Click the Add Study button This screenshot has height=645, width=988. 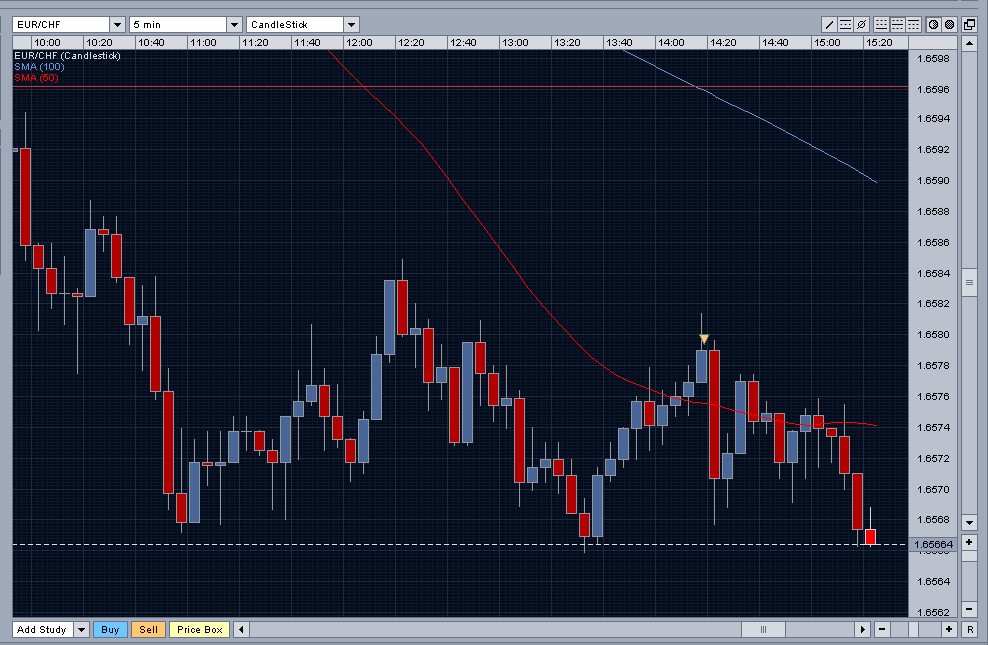[42, 629]
